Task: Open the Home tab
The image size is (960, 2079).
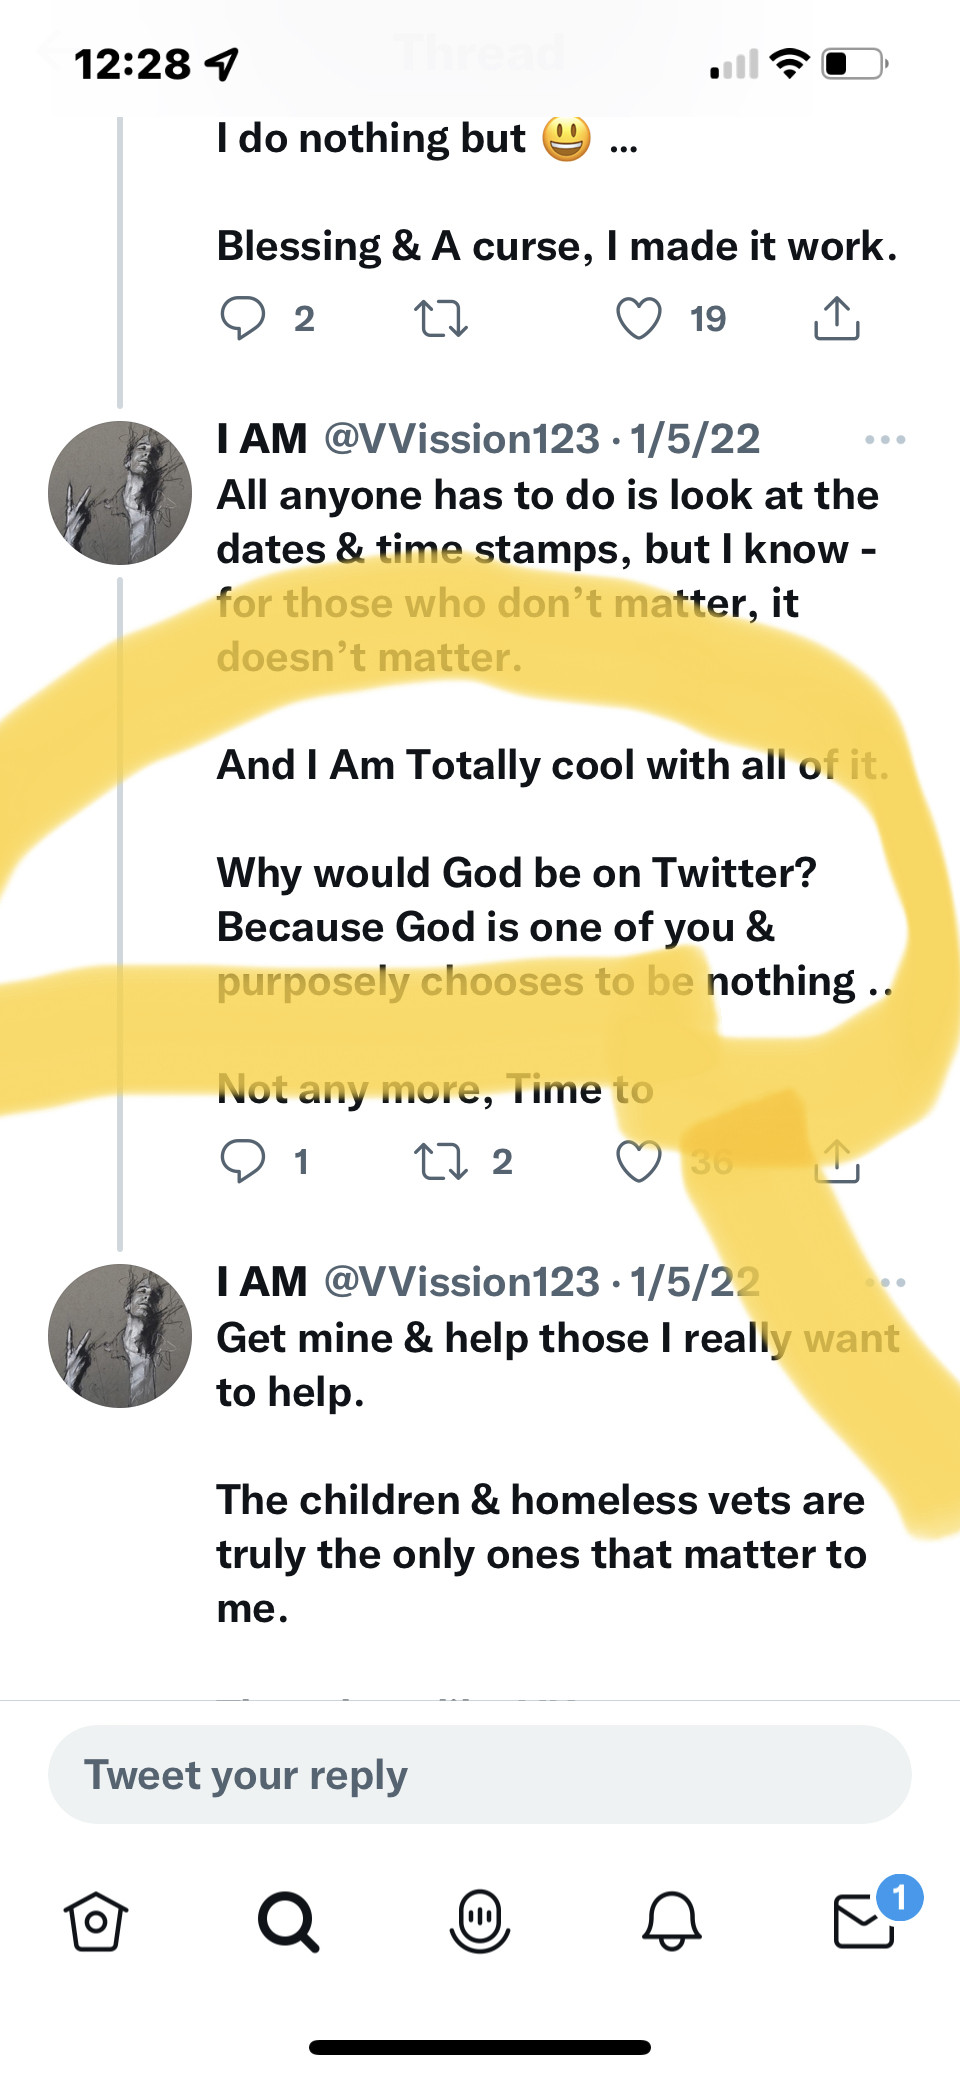Action: coord(96,1921)
